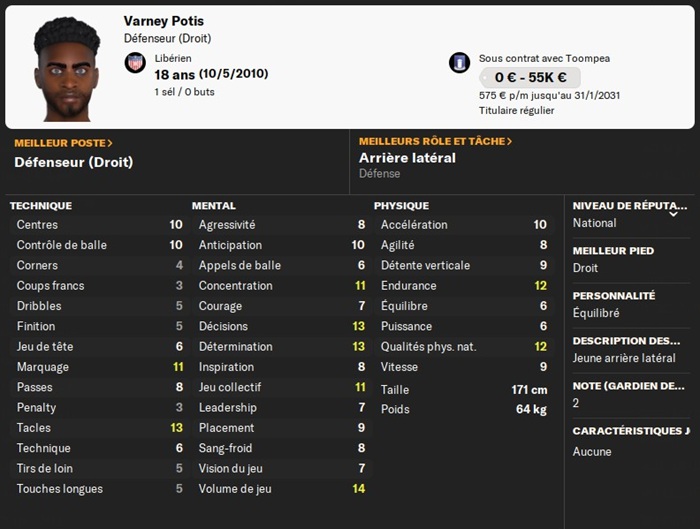The height and width of the screenshot is (529, 700).
Task: Click the Mental column header
Action: [x=214, y=206]
